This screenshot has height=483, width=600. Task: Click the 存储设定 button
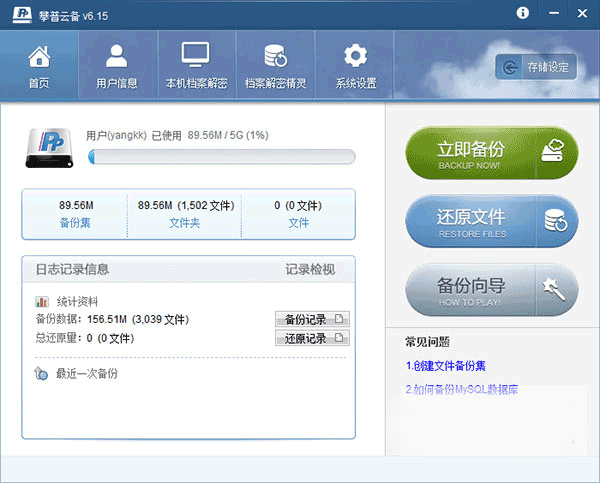(536, 67)
